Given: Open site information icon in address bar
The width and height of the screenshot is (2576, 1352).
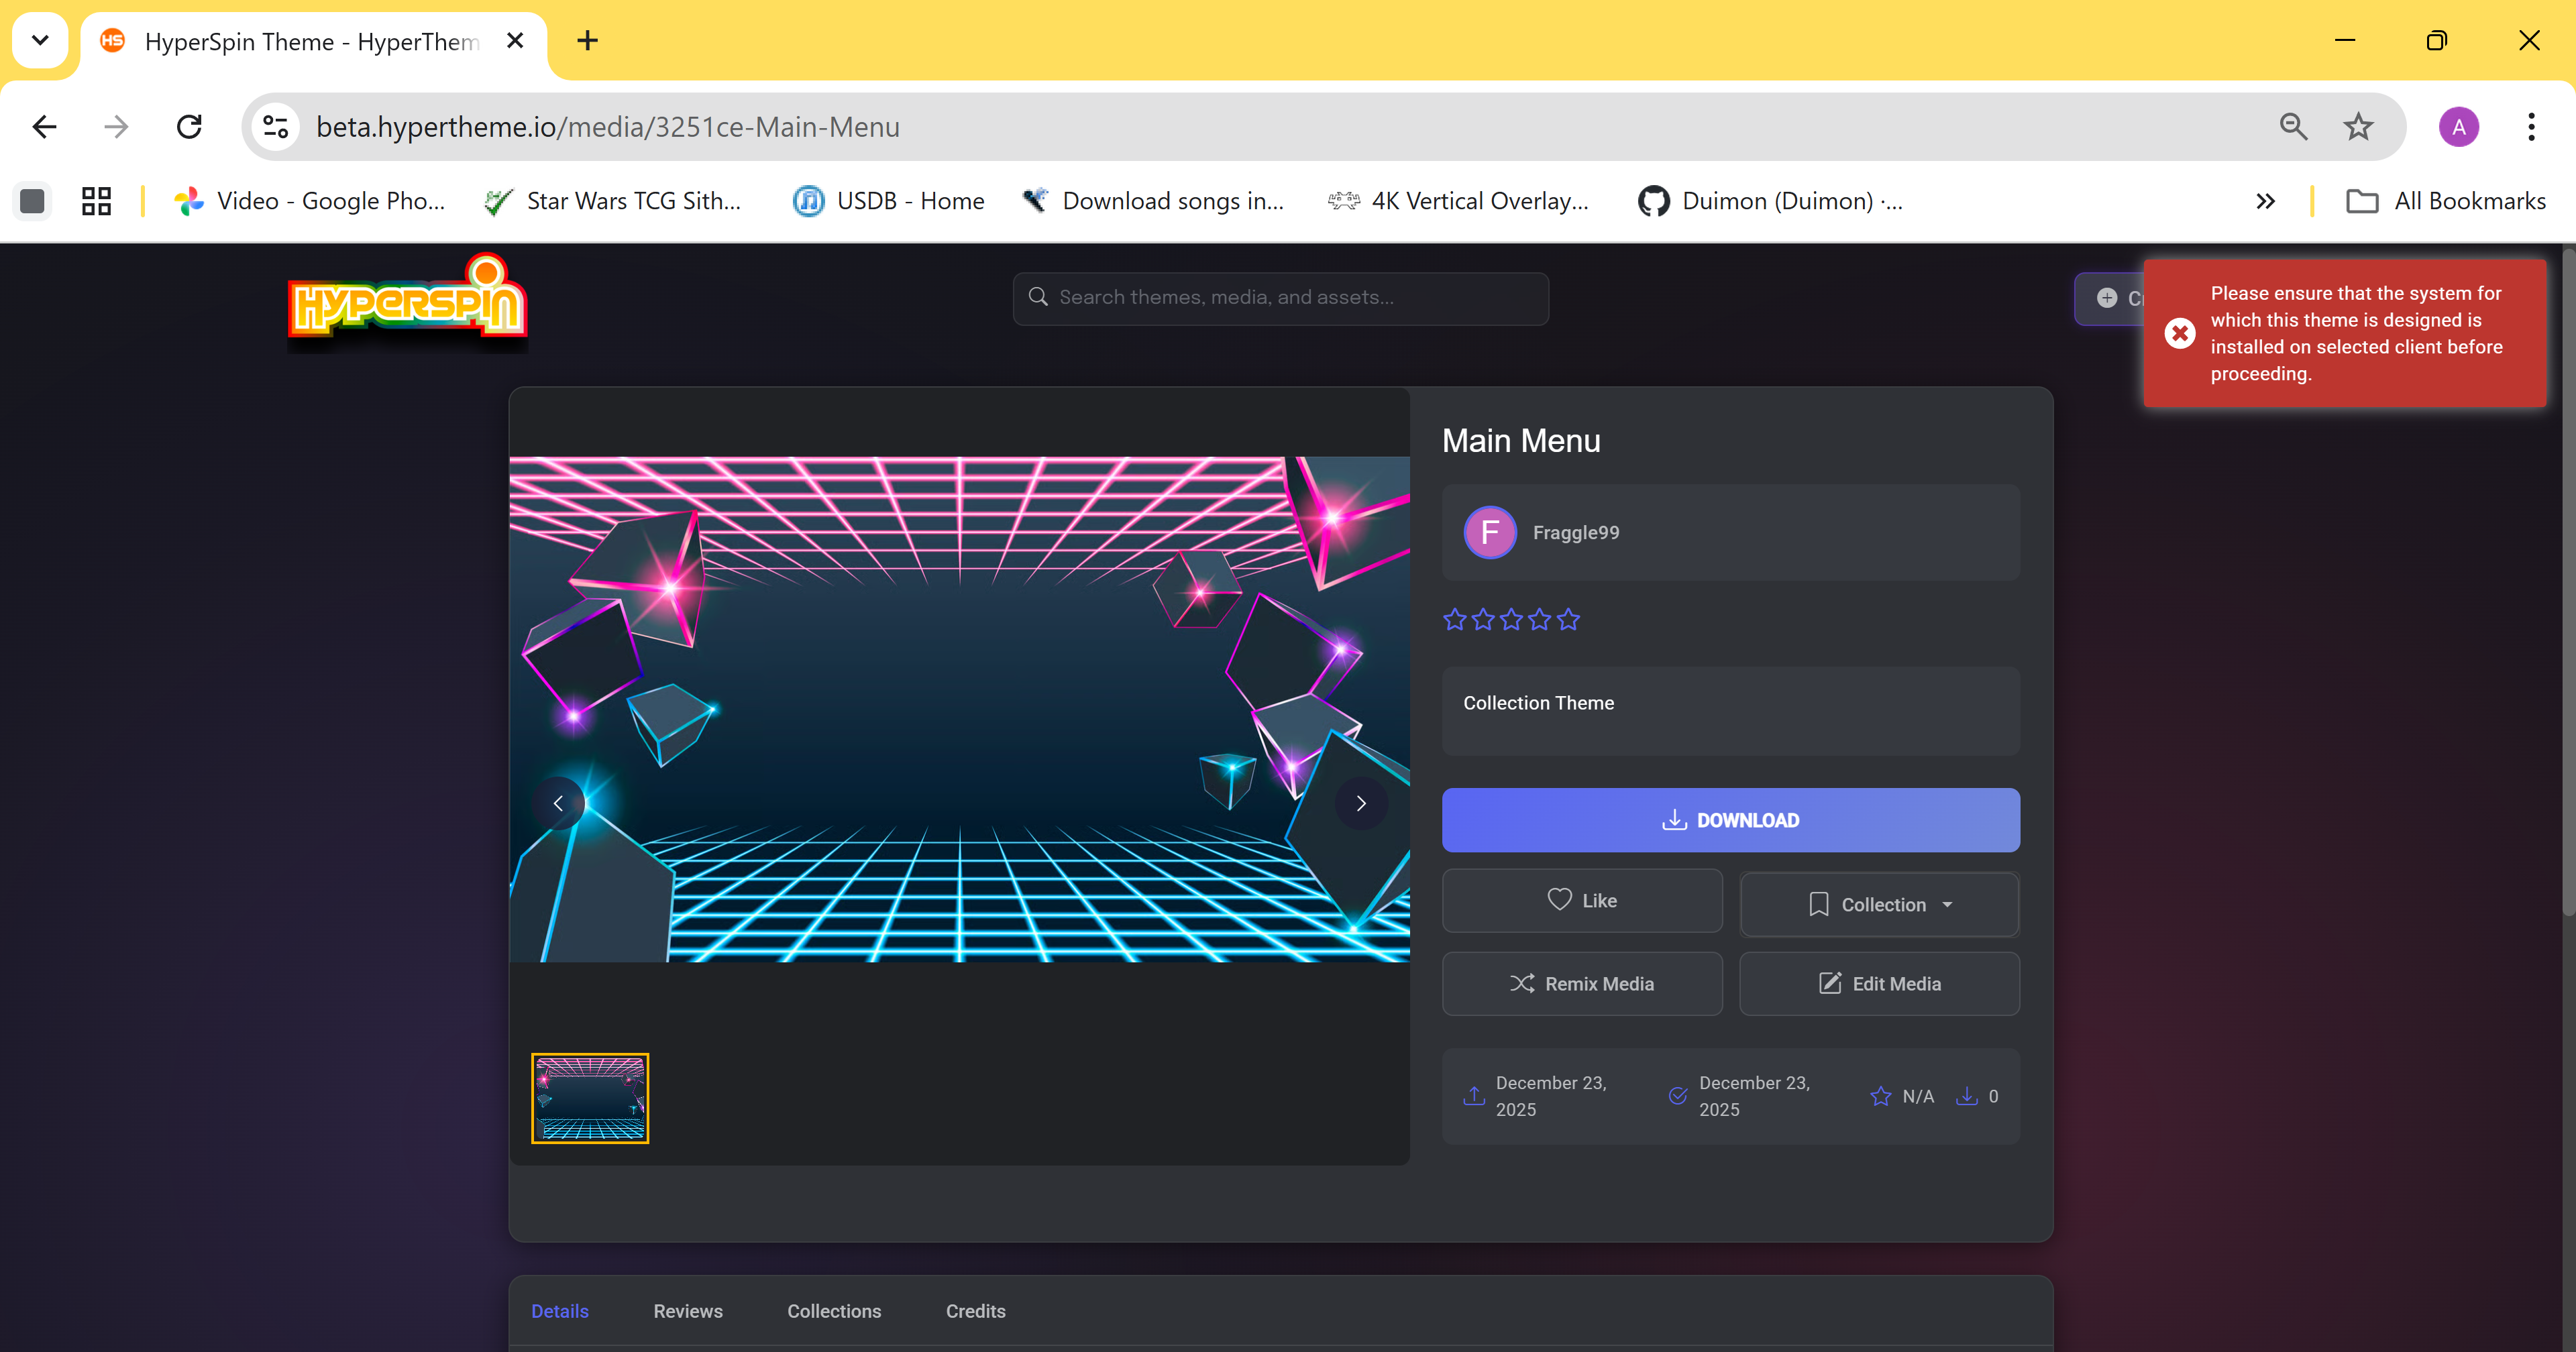Looking at the screenshot, I should pos(275,127).
